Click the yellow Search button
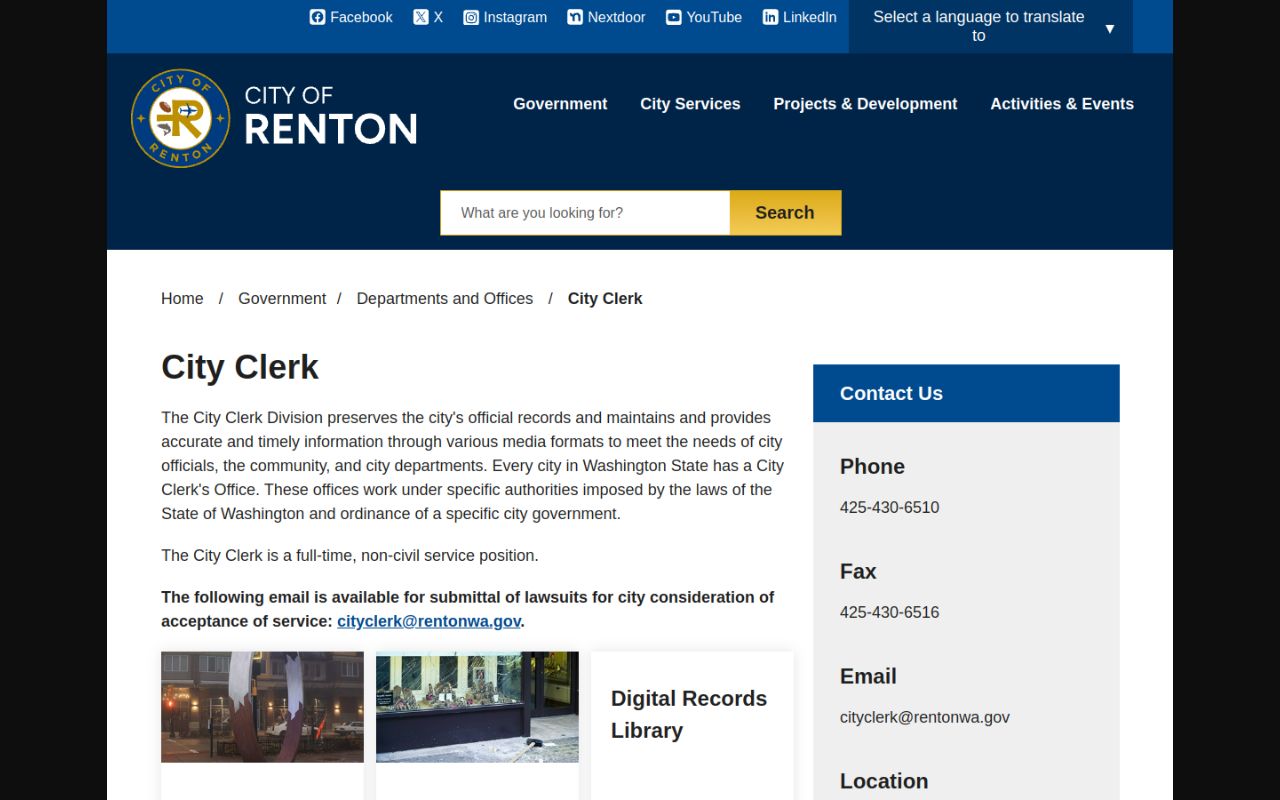 tap(785, 213)
